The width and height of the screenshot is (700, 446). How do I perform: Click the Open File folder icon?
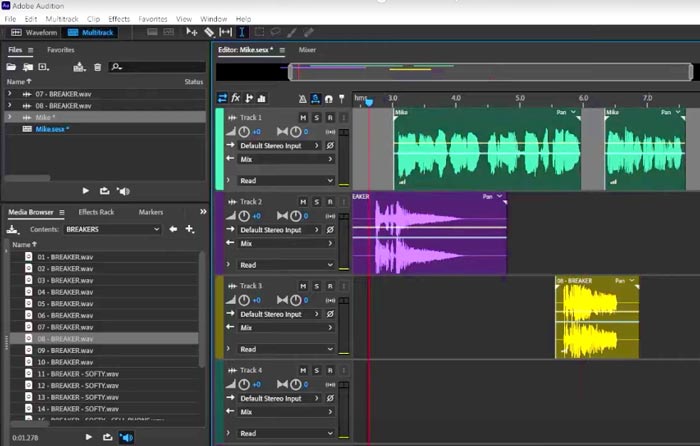[x=11, y=67]
